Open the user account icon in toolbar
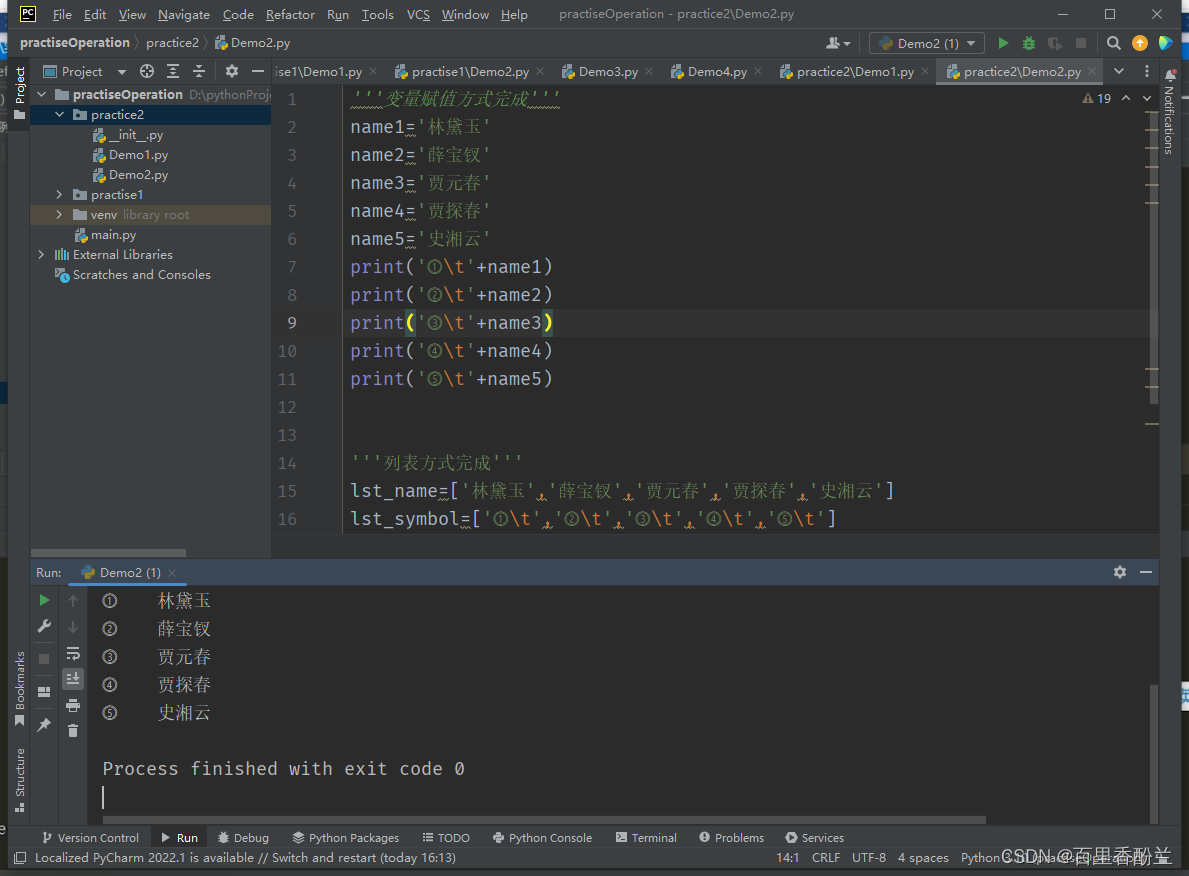Image resolution: width=1189 pixels, height=876 pixels. (x=837, y=43)
